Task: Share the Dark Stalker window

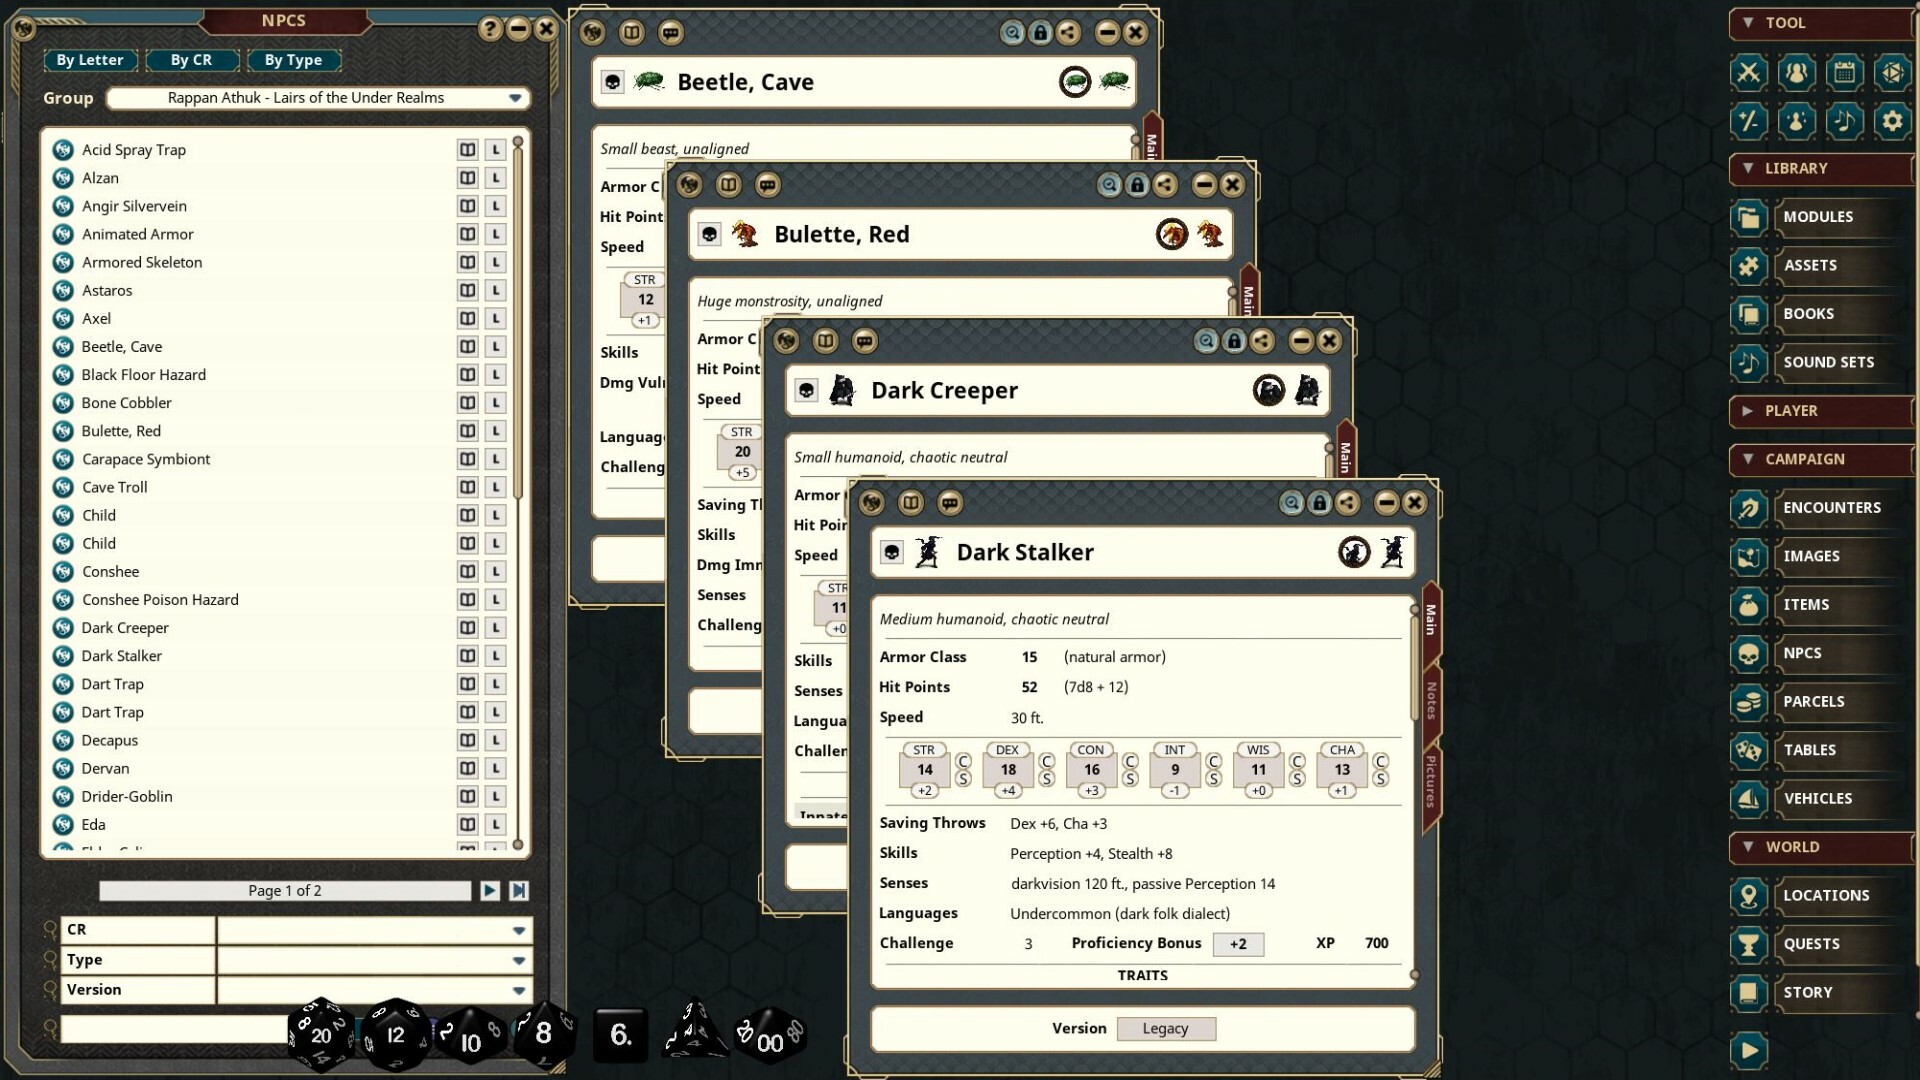Action: [x=1350, y=503]
